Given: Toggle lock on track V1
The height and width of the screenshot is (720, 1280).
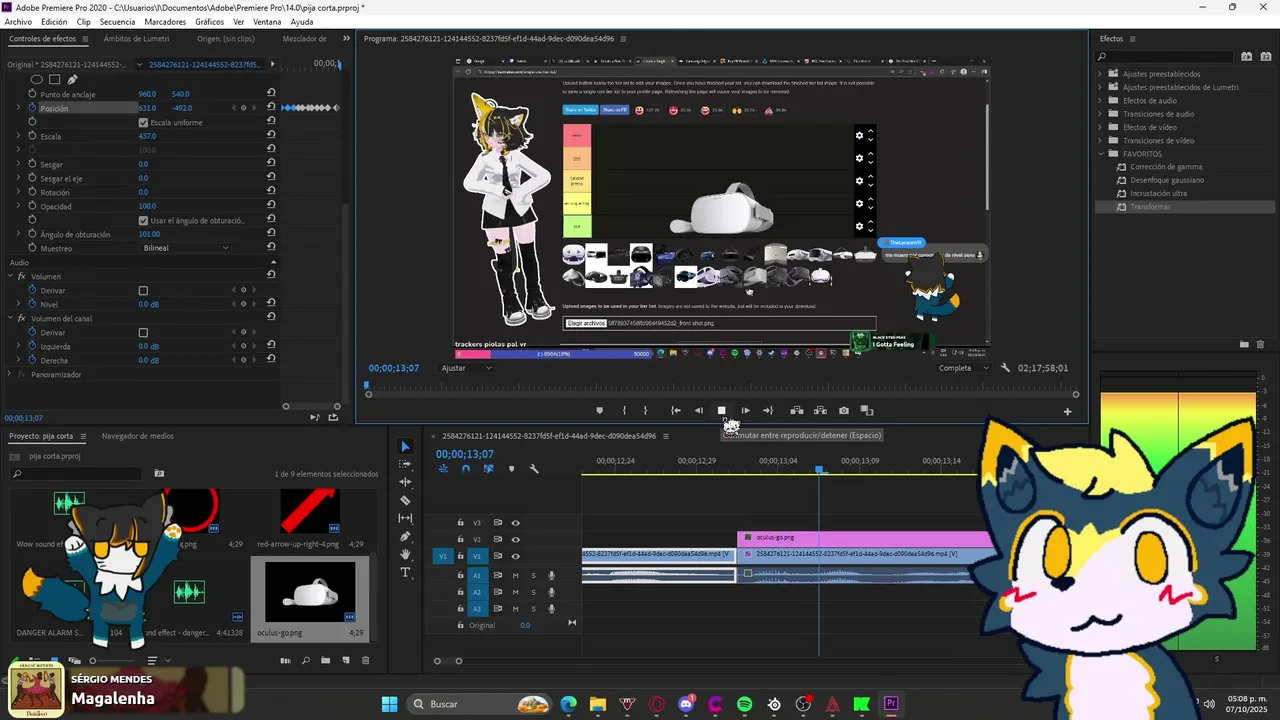Looking at the screenshot, I should point(460,556).
